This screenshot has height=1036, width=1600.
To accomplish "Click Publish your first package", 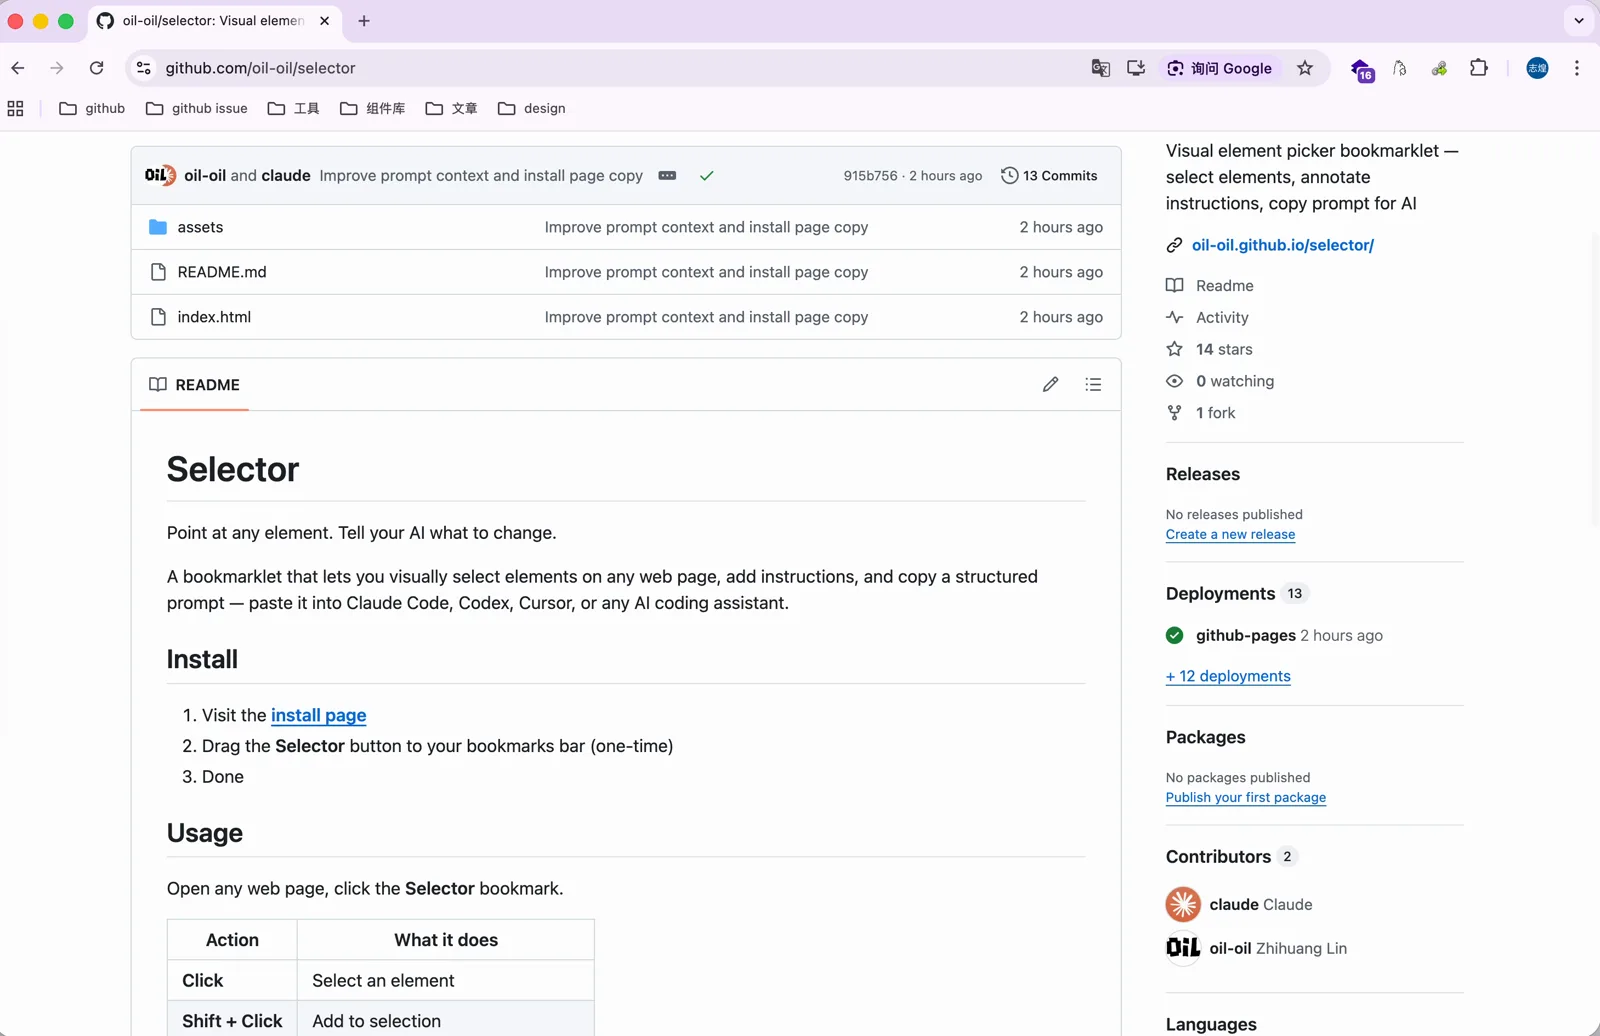I will [x=1245, y=797].
